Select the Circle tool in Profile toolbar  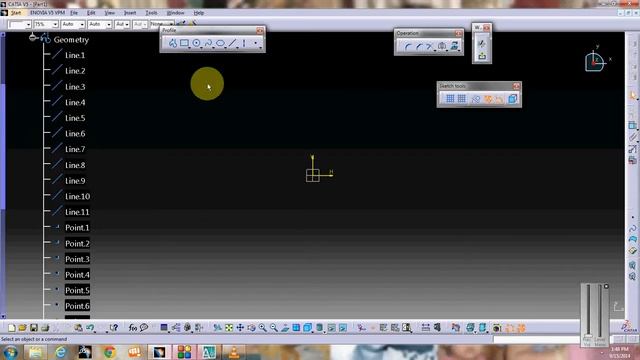pos(196,43)
